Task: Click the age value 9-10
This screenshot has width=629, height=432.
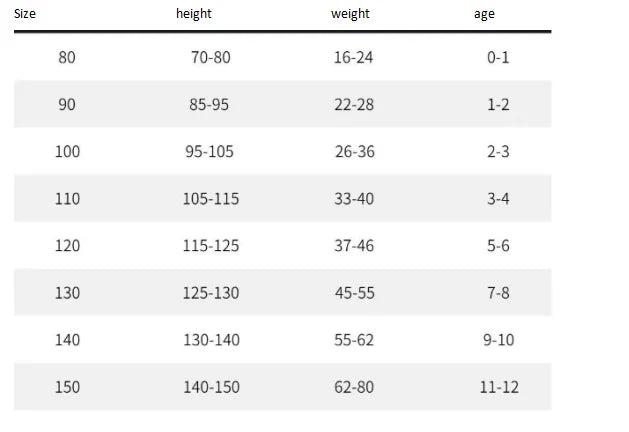Action: tap(499, 340)
